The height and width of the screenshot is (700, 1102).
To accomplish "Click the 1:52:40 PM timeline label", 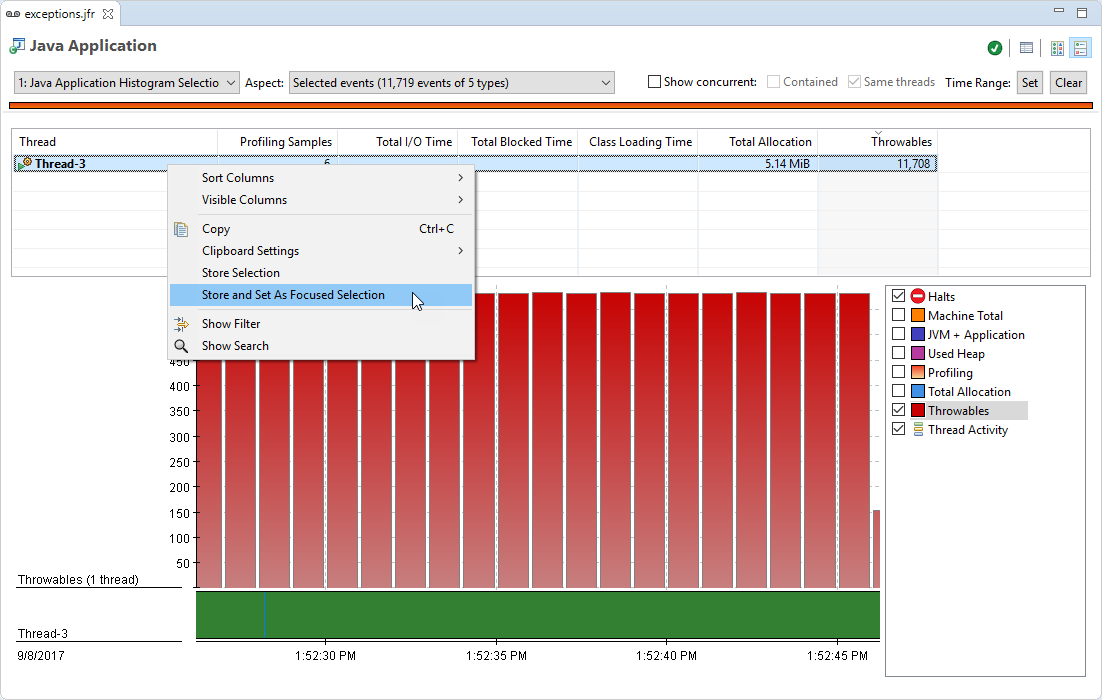I will (x=666, y=656).
